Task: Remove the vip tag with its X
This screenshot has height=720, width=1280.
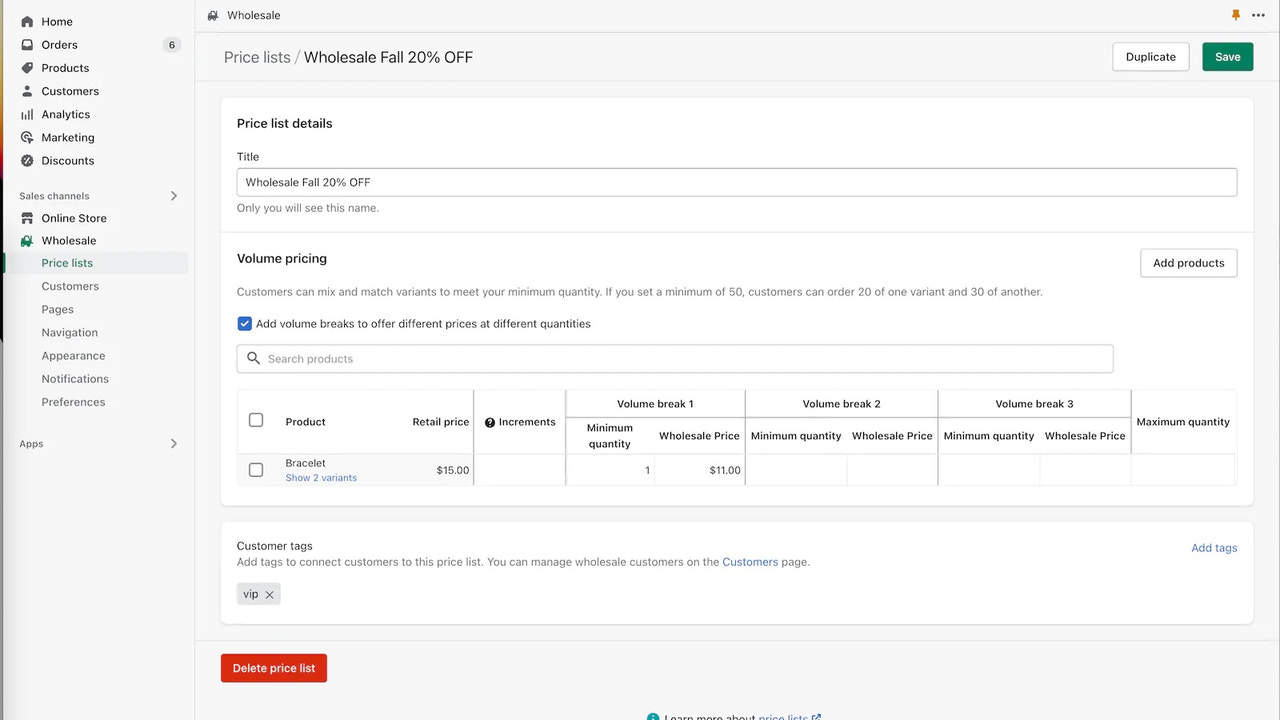Action: click(269, 594)
